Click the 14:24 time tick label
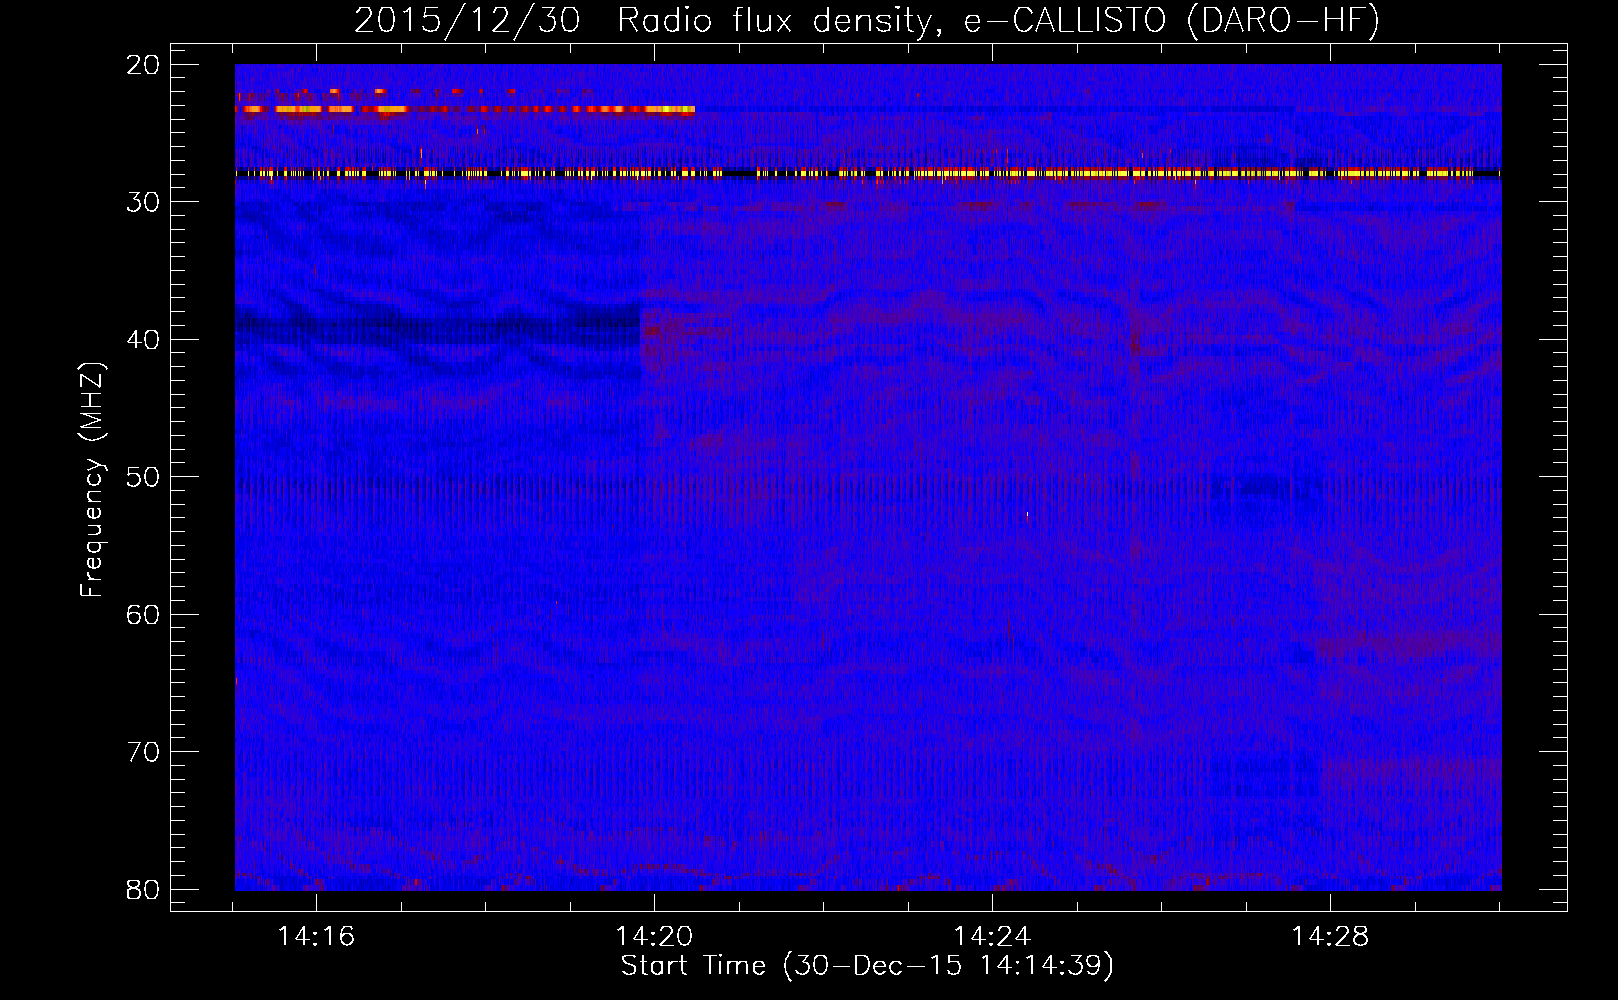 (x=992, y=937)
